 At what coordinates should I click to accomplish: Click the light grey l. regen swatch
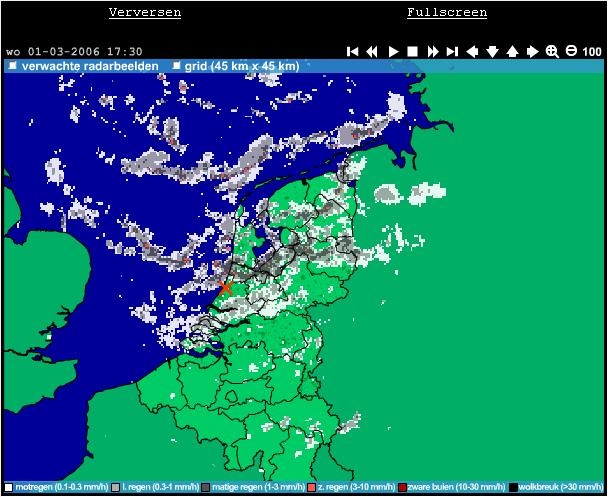point(115,487)
